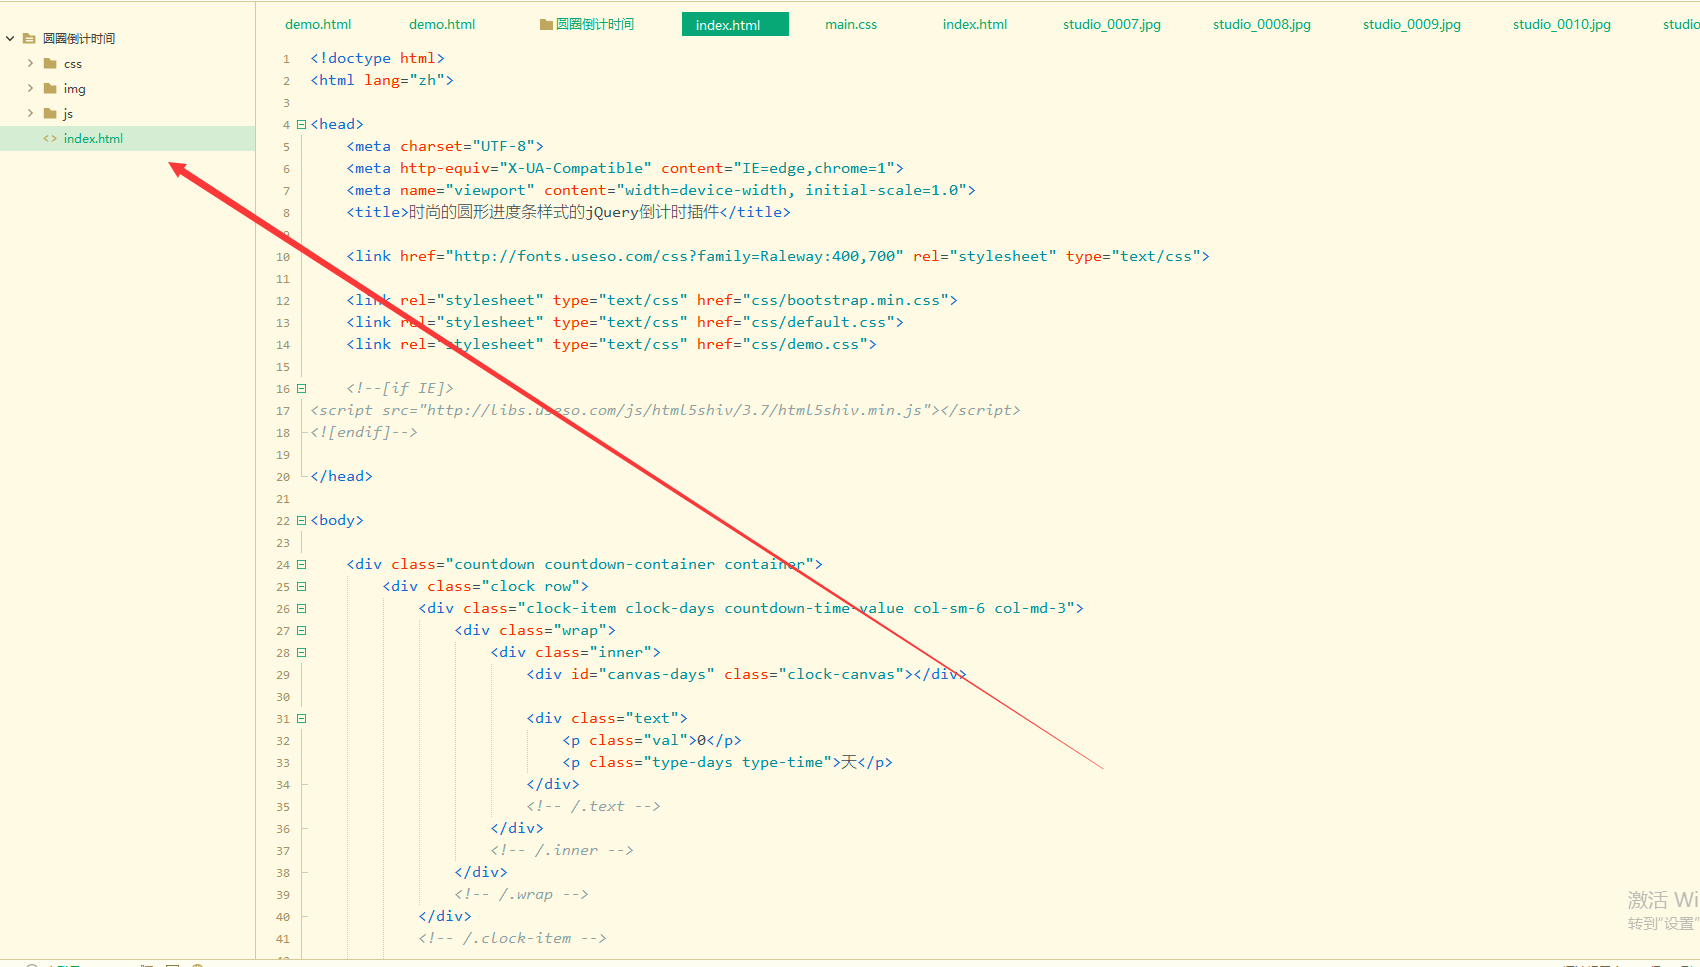Click the folder icon on the 圆圈倒计时间 tab

point(546,24)
